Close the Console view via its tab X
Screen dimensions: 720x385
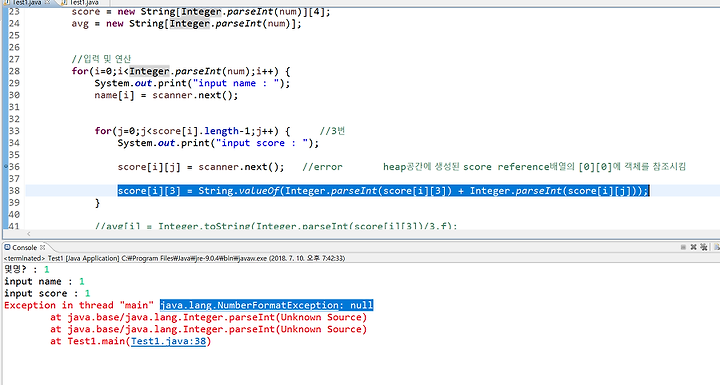click(42, 247)
